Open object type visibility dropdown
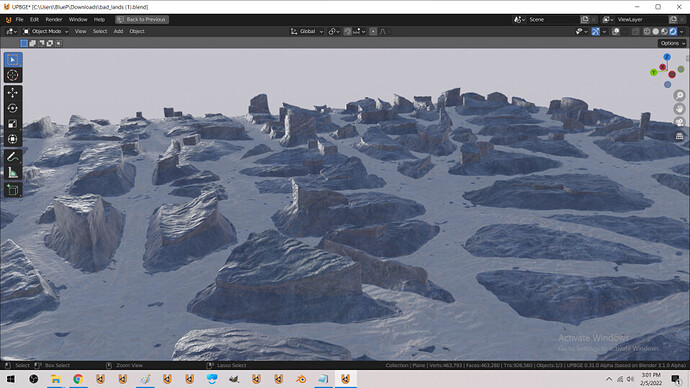690x388 pixels. (x=581, y=31)
